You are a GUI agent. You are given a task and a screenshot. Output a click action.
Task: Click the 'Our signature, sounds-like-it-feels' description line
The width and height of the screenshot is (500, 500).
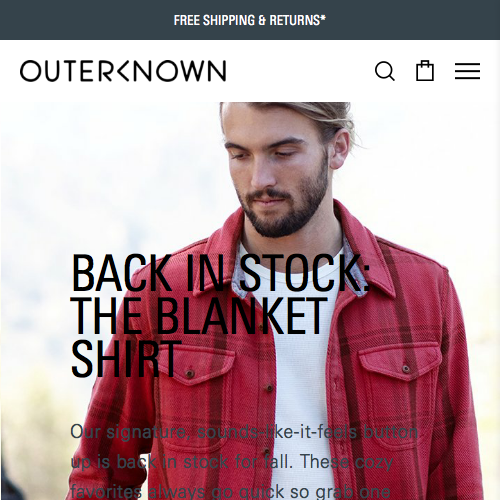point(244,432)
